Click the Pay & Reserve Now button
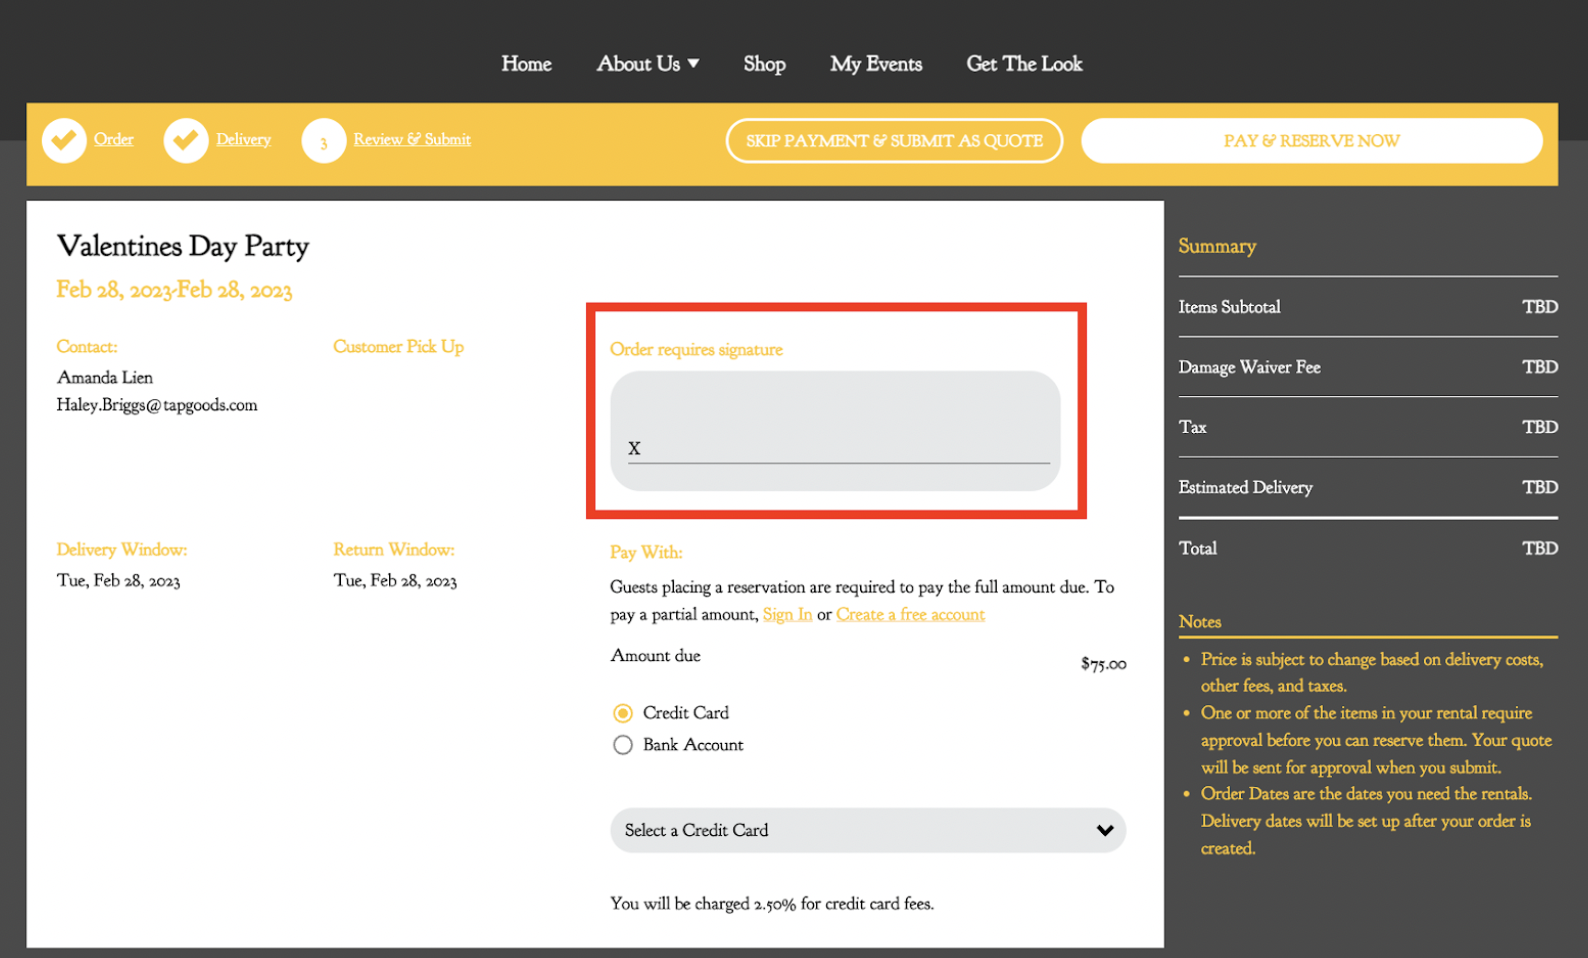1588x958 pixels. tap(1312, 141)
